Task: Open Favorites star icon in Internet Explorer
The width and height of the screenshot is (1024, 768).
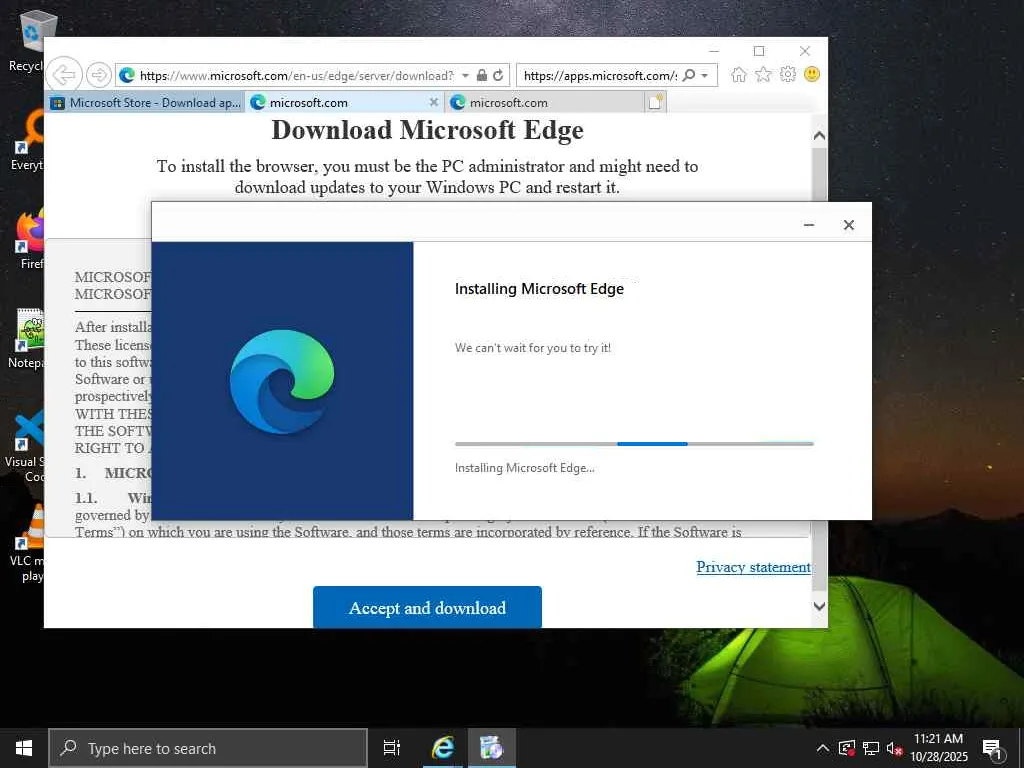Action: [x=763, y=74]
